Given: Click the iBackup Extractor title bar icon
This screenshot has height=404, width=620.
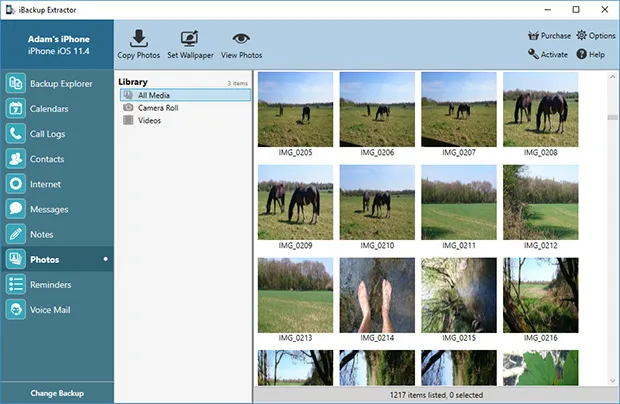Looking at the screenshot, I should tap(10, 9).
